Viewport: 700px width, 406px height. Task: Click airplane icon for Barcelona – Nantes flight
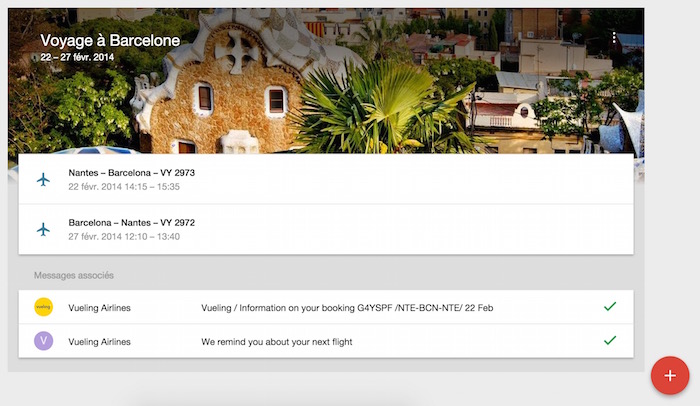coord(43,230)
